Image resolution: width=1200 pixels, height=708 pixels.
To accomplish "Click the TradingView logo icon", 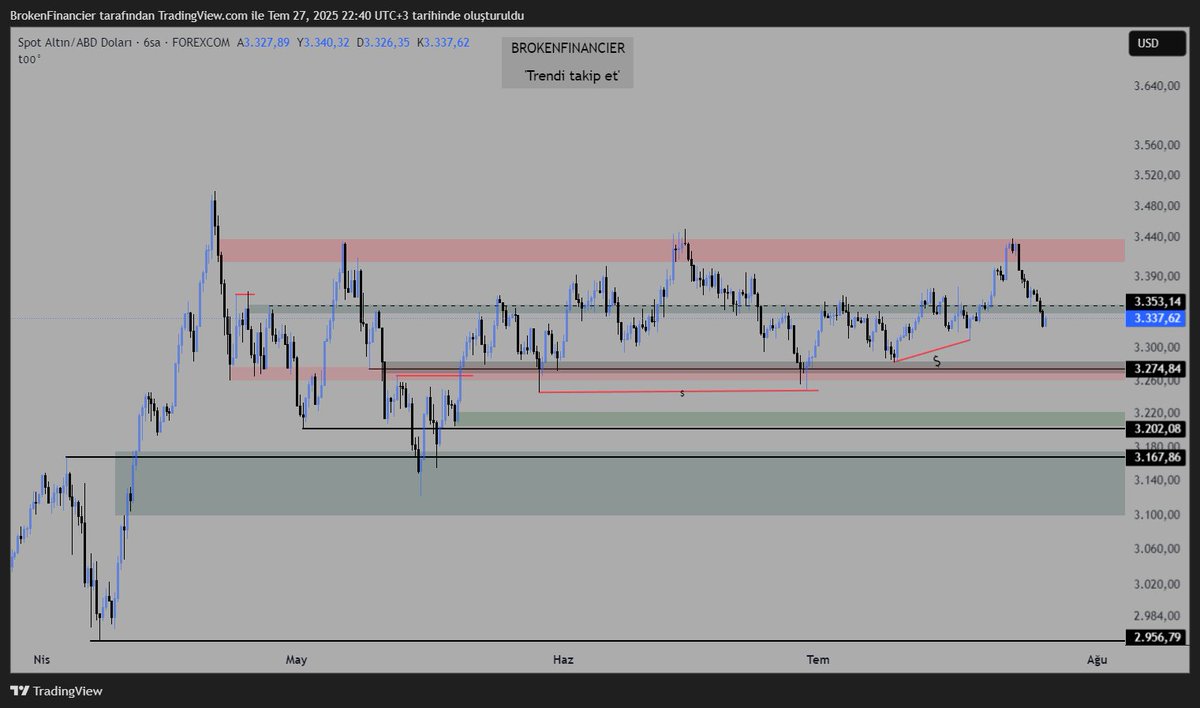I will click(18, 690).
